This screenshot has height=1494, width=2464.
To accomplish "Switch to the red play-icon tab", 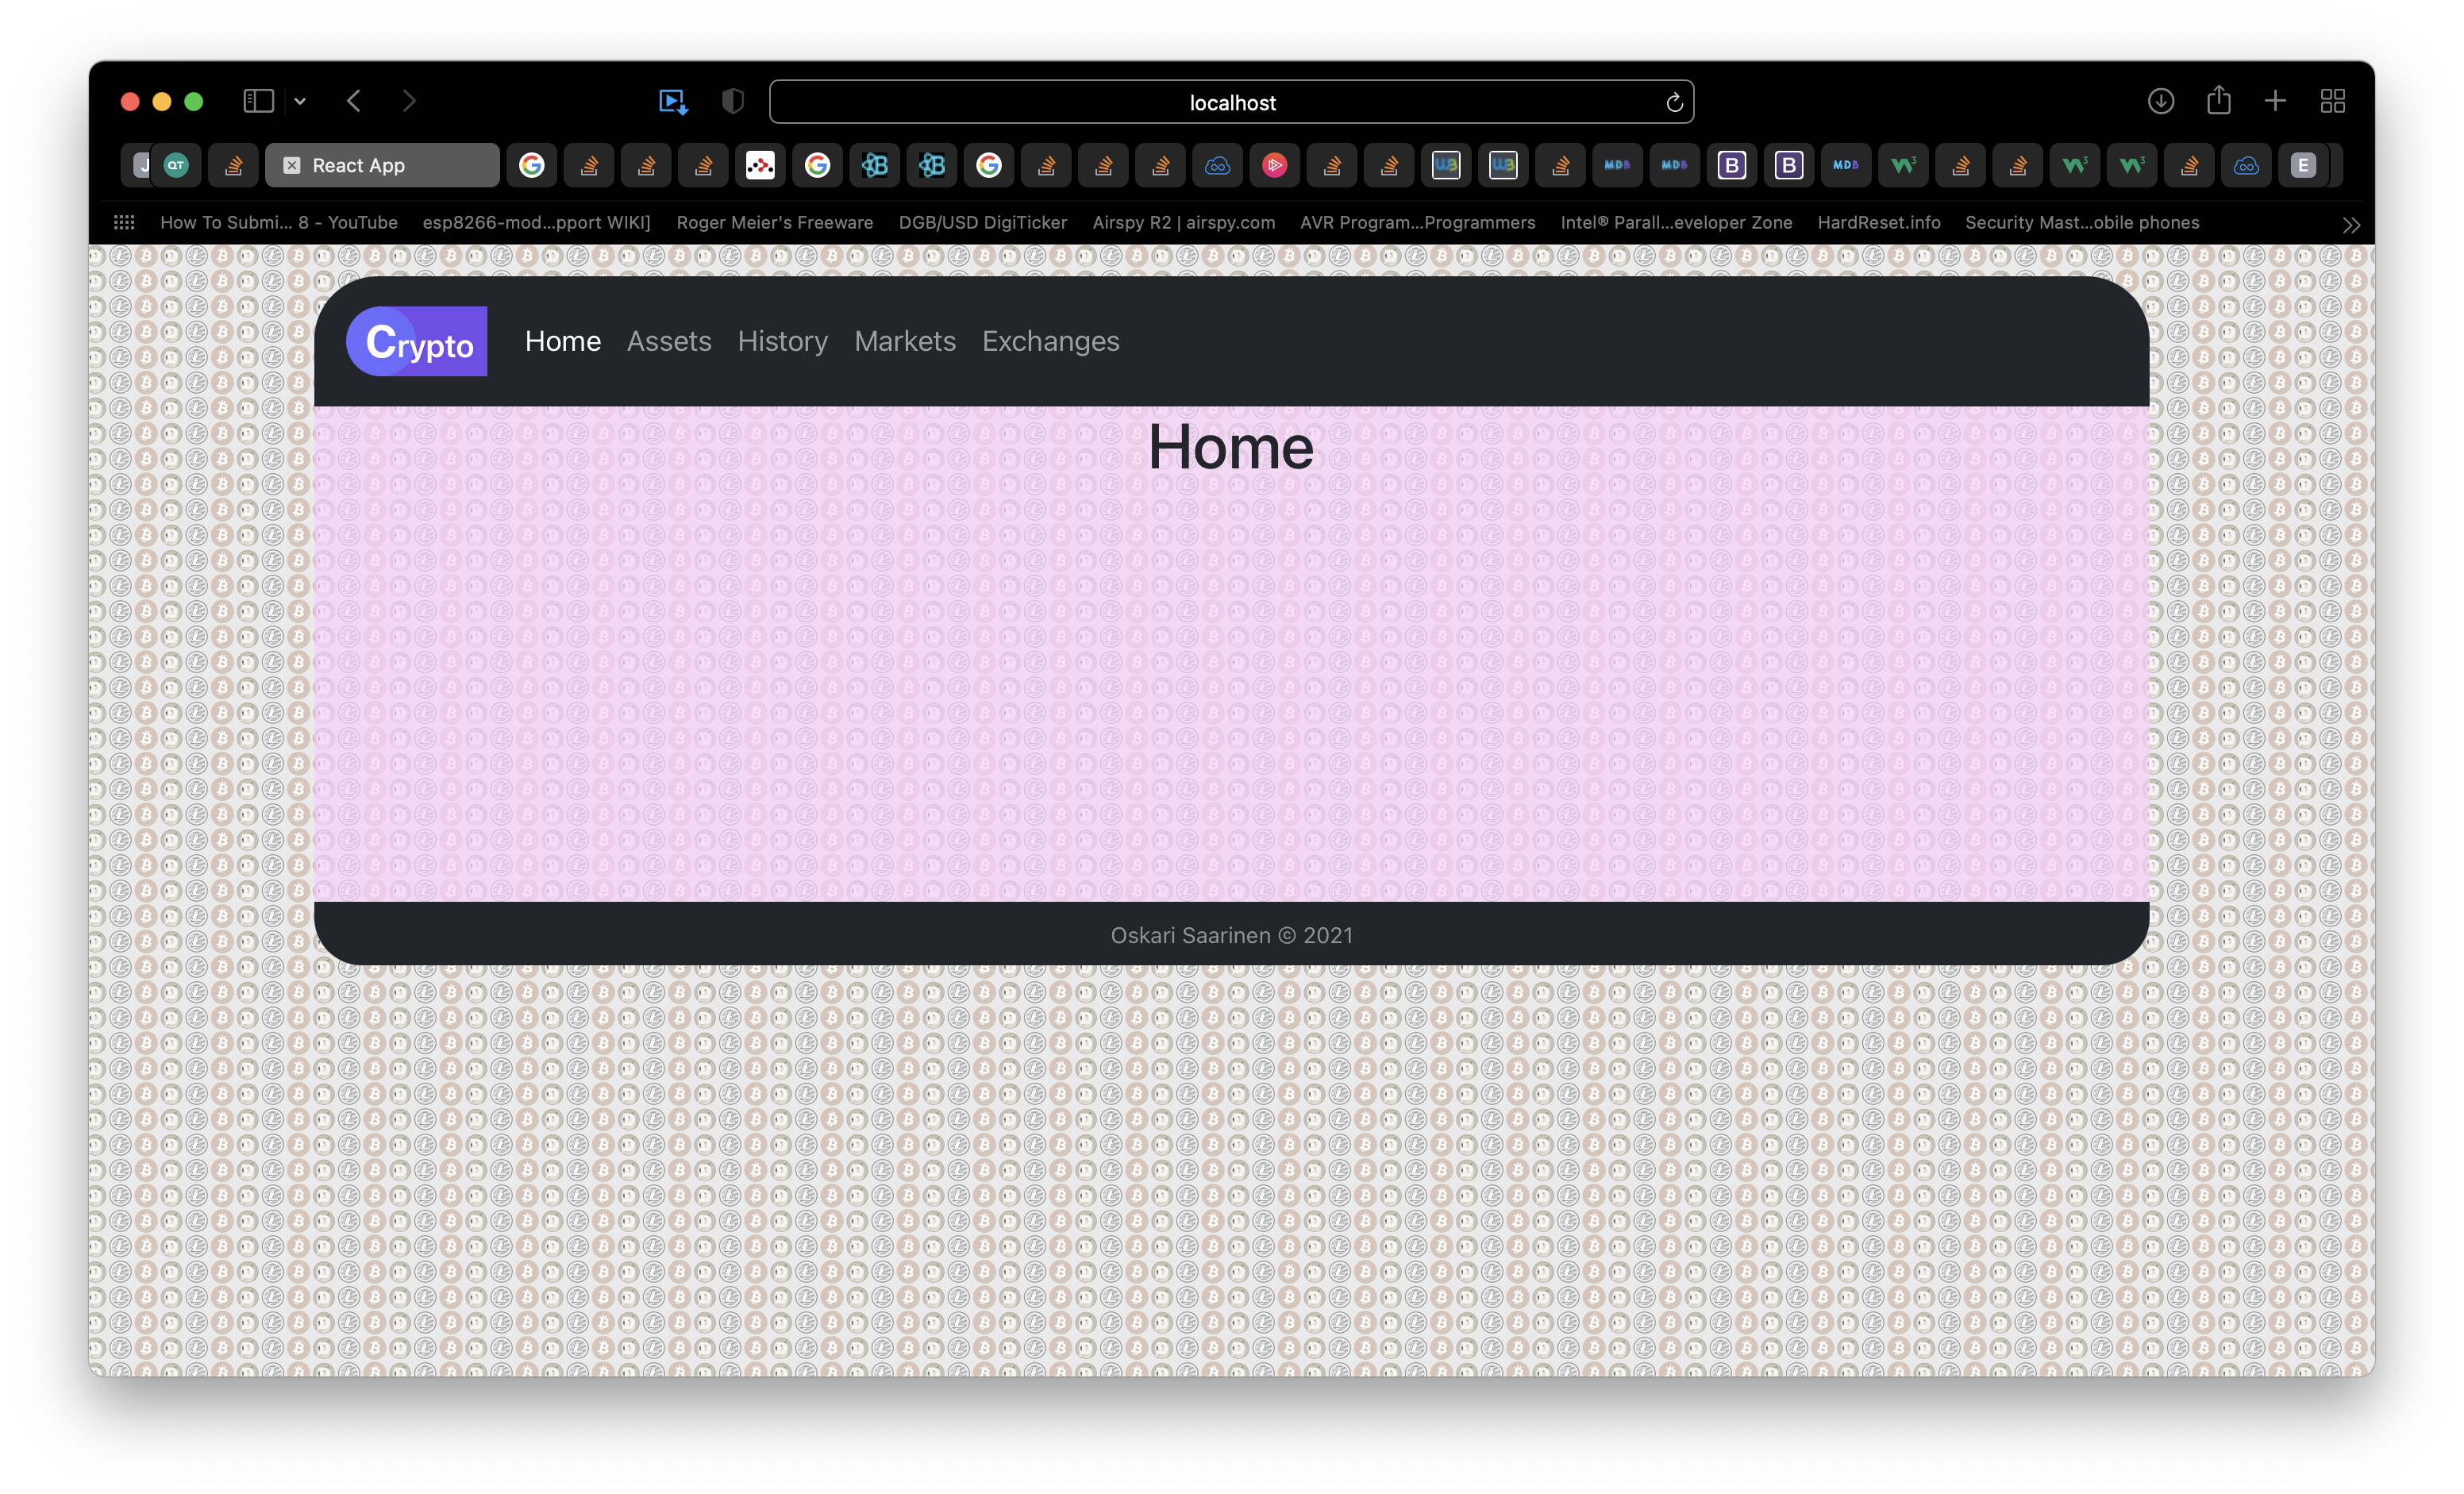I will pyautogui.click(x=1274, y=165).
